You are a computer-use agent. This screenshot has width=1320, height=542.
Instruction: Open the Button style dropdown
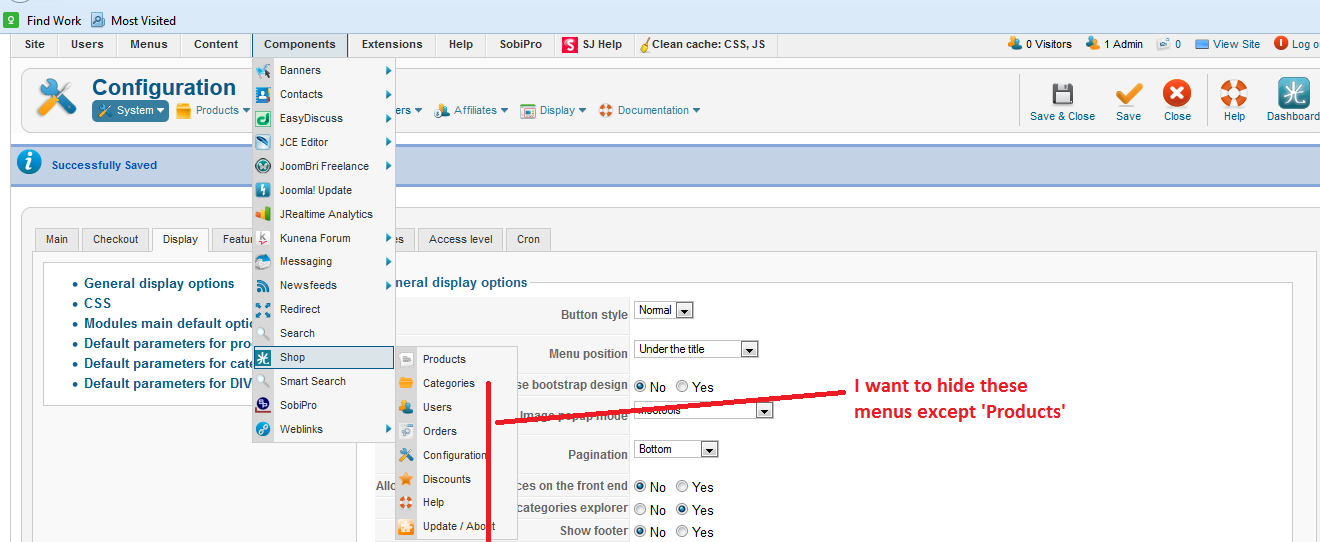click(664, 311)
